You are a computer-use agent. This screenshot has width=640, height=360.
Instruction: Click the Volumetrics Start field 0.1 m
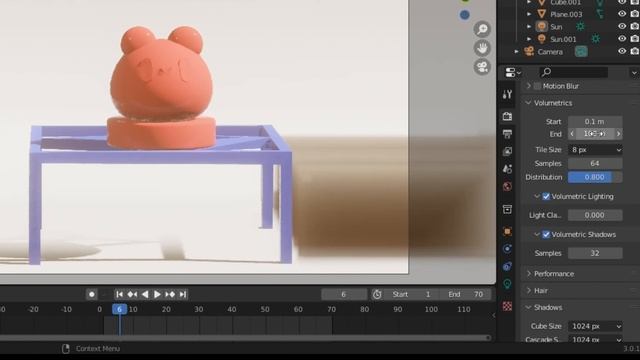(595, 122)
